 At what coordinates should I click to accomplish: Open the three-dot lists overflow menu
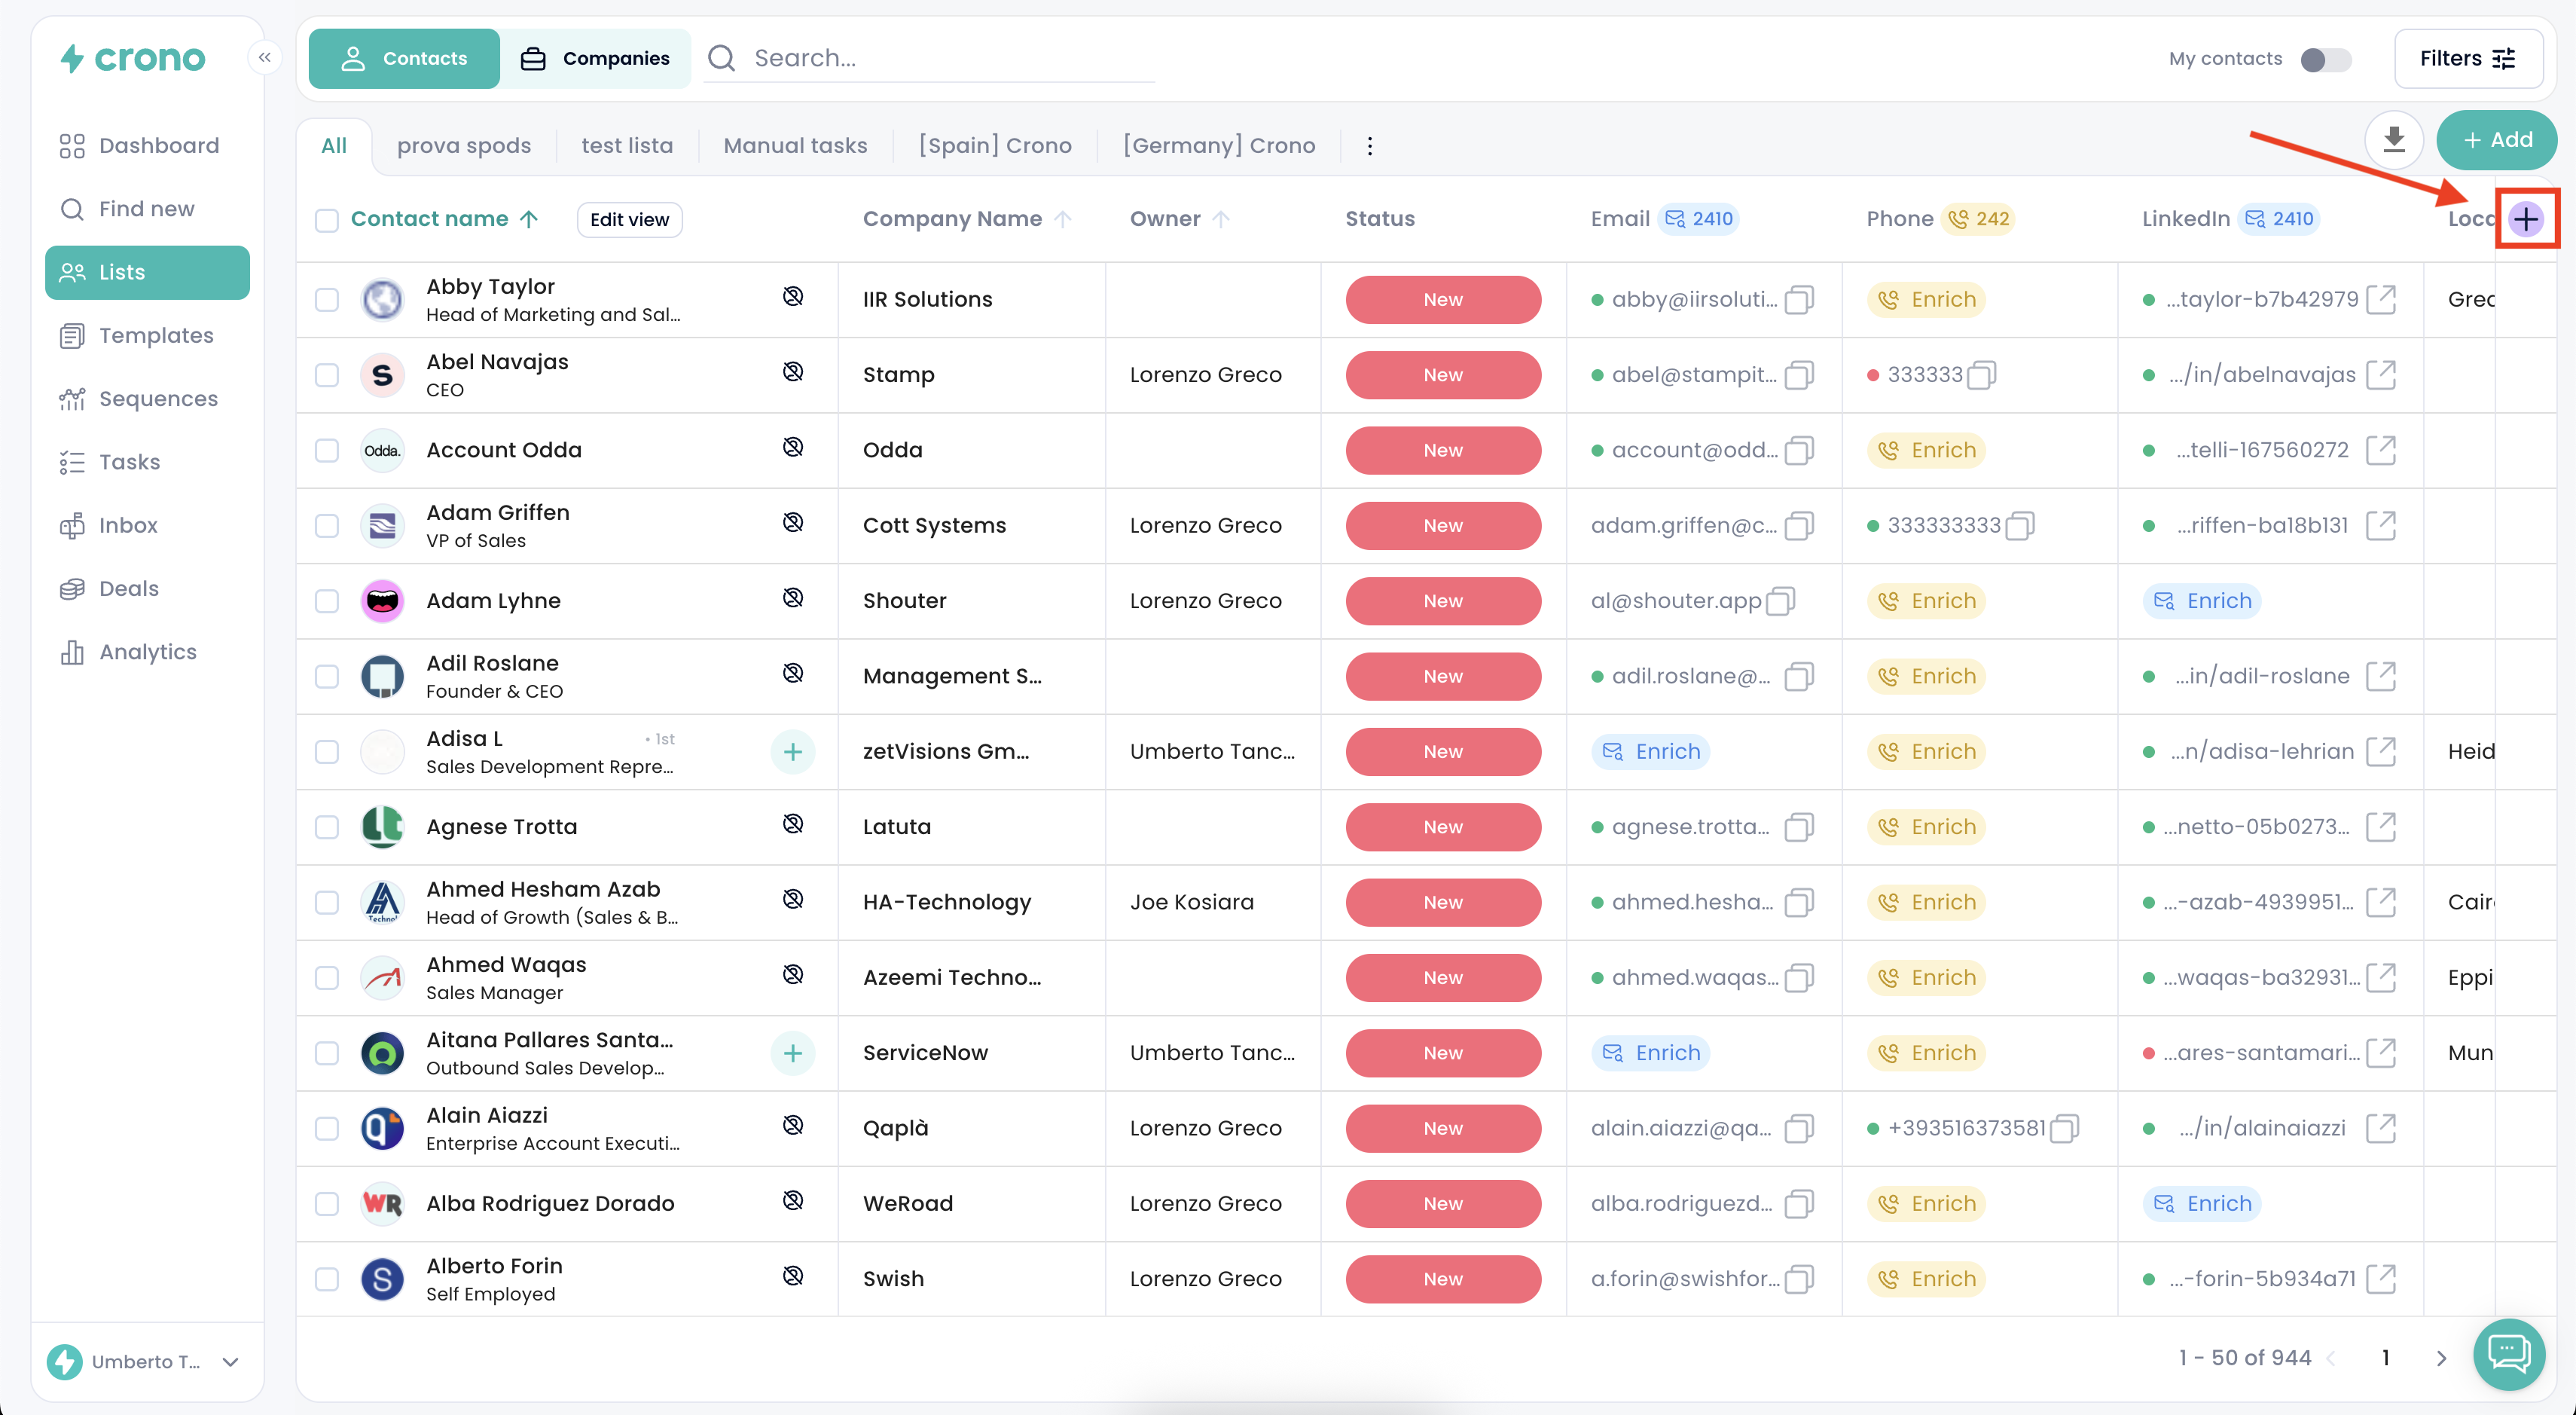click(1369, 146)
